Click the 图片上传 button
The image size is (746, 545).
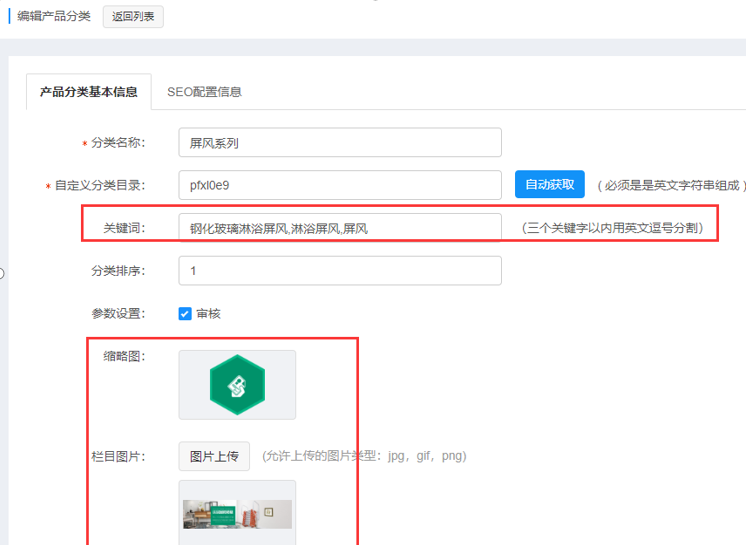(x=214, y=457)
